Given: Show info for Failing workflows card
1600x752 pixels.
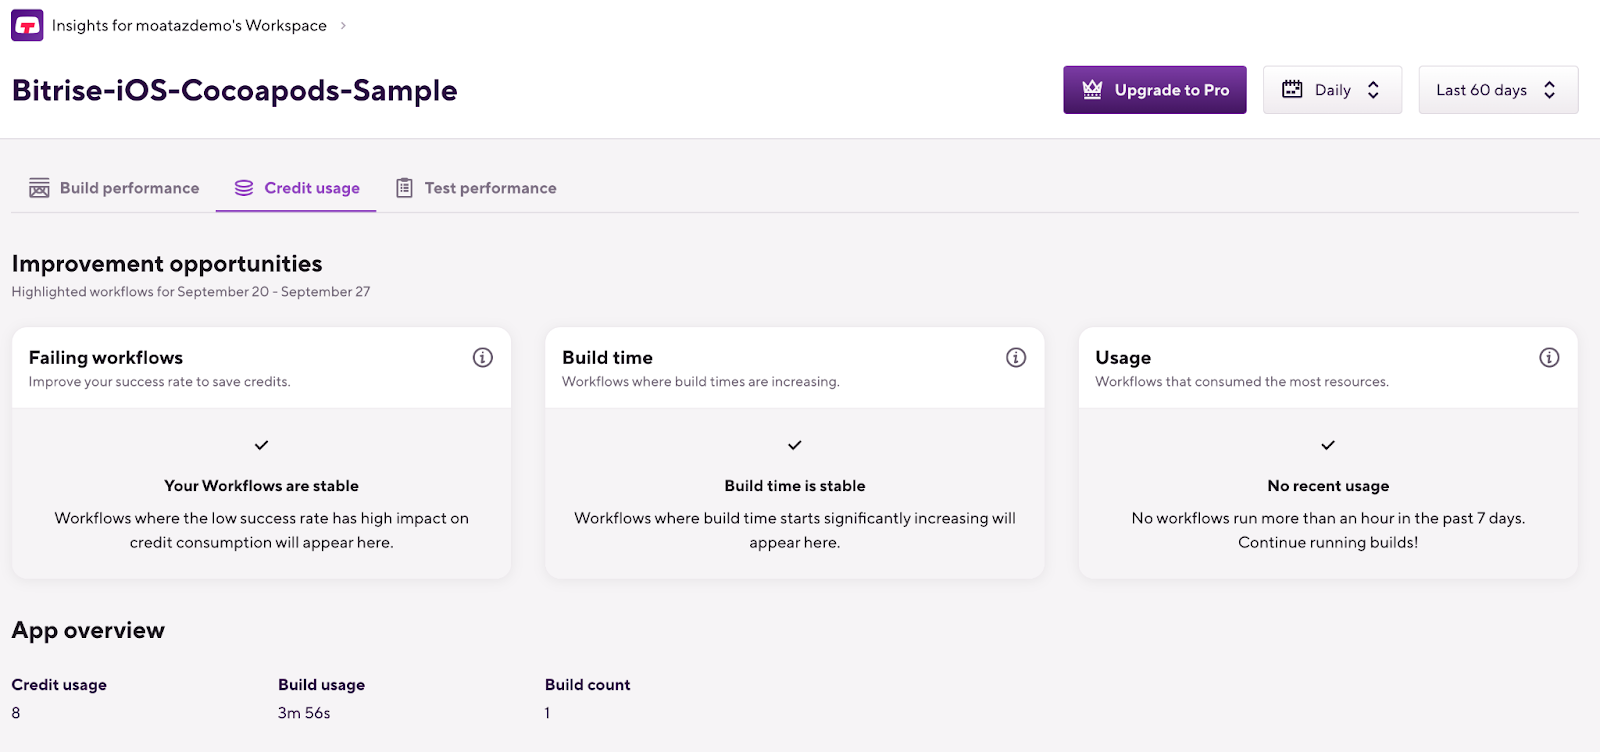Looking at the screenshot, I should (483, 357).
